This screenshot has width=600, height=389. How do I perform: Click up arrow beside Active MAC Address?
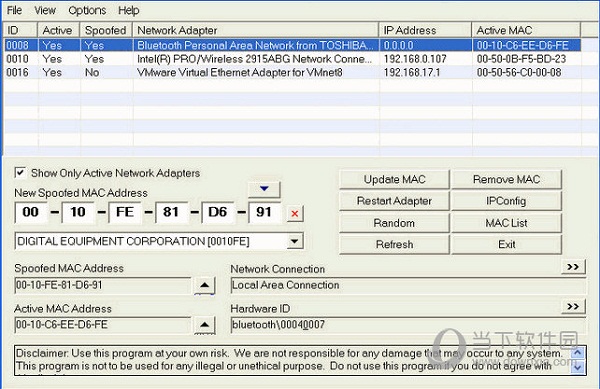click(x=205, y=325)
